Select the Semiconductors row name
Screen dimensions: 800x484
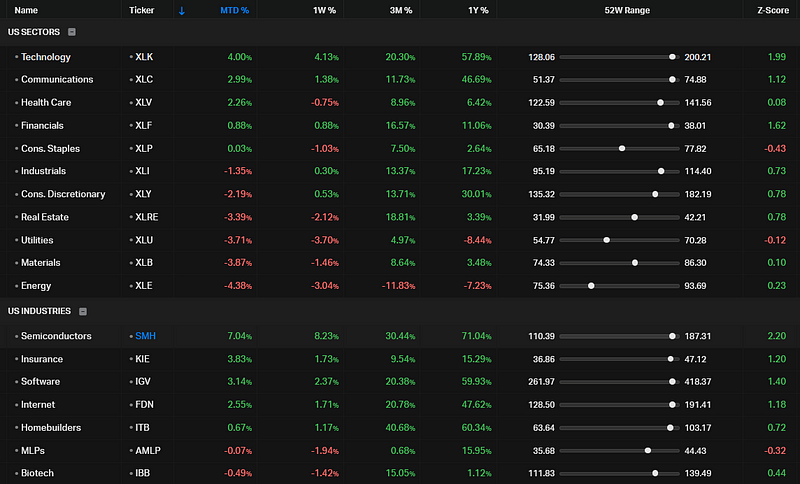(56, 336)
